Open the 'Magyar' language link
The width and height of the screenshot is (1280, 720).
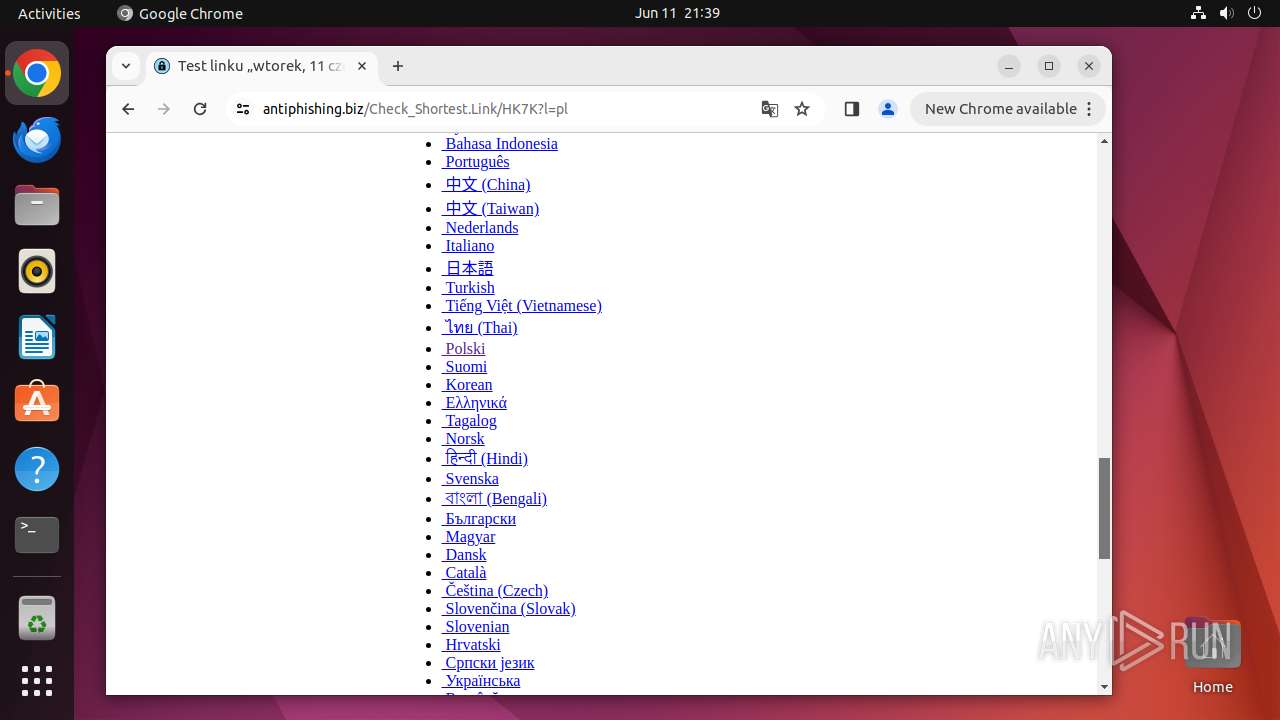click(469, 537)
